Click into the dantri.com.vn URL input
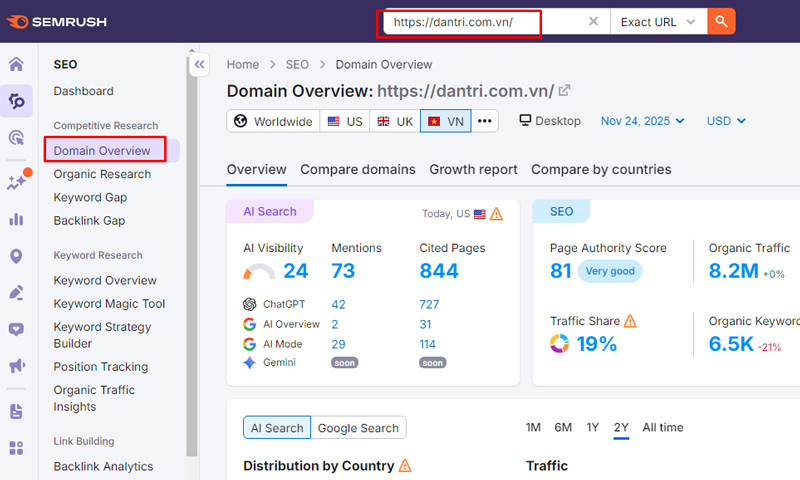The width and height of the screenshot is (800, 480). (480, 22)
